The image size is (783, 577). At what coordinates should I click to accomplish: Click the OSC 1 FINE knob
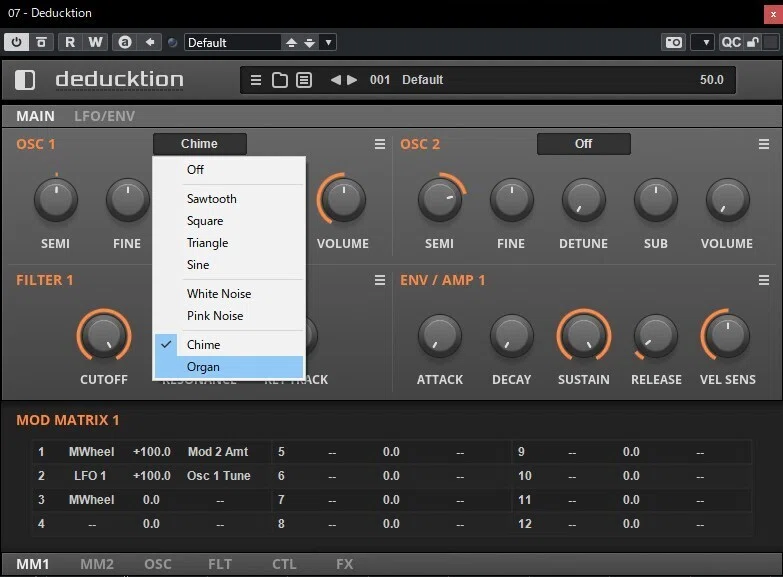(x=128, y=200)
